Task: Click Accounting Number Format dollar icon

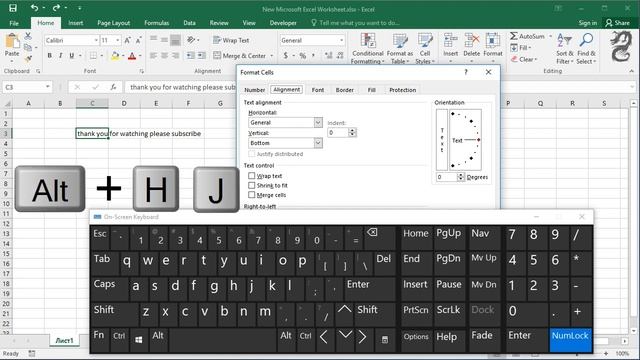Action: coord(285,56)
